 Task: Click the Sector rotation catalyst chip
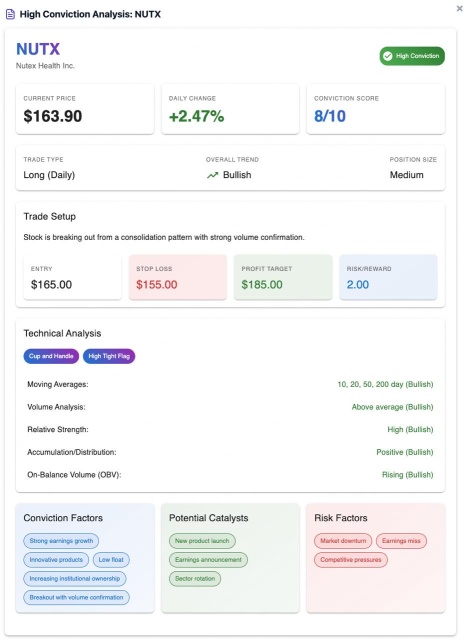coord(195,578)
